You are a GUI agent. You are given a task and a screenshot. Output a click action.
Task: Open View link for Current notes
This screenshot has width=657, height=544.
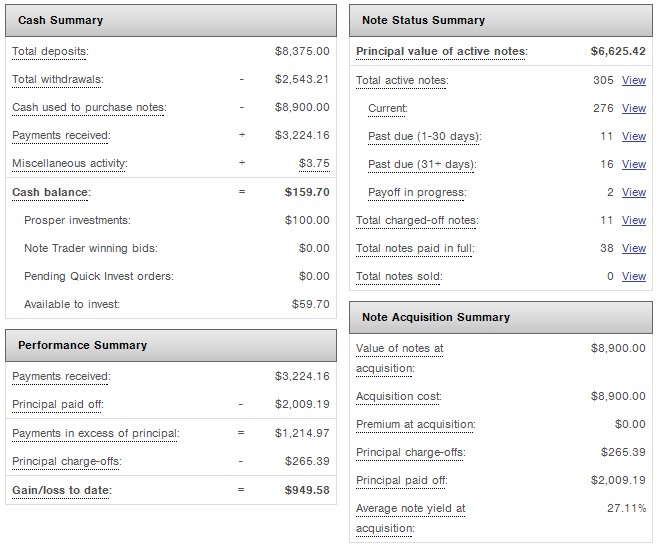[633, 108]
